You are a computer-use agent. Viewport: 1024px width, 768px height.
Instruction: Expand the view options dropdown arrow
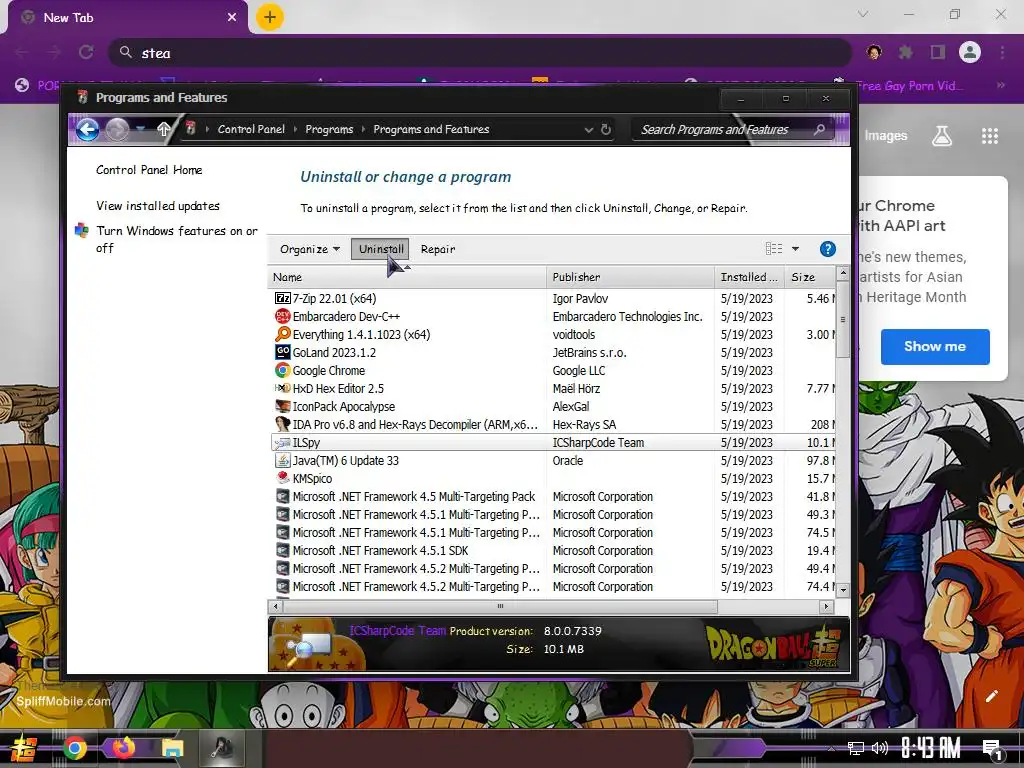point(795,249)
